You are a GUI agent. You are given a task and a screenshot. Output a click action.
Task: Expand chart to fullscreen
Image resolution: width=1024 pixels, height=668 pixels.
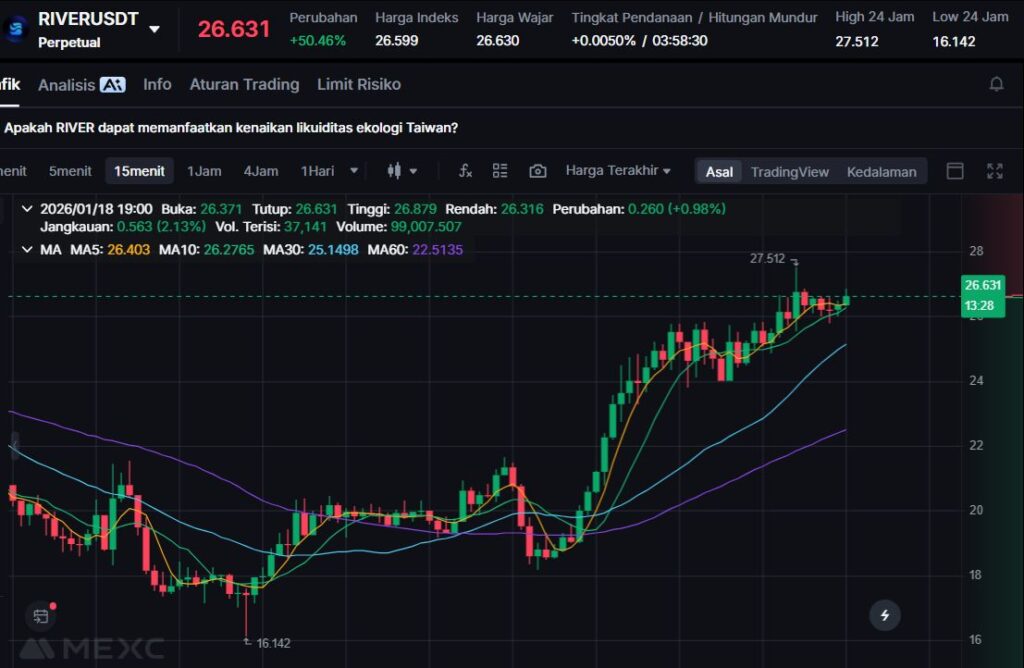(994, 171)
